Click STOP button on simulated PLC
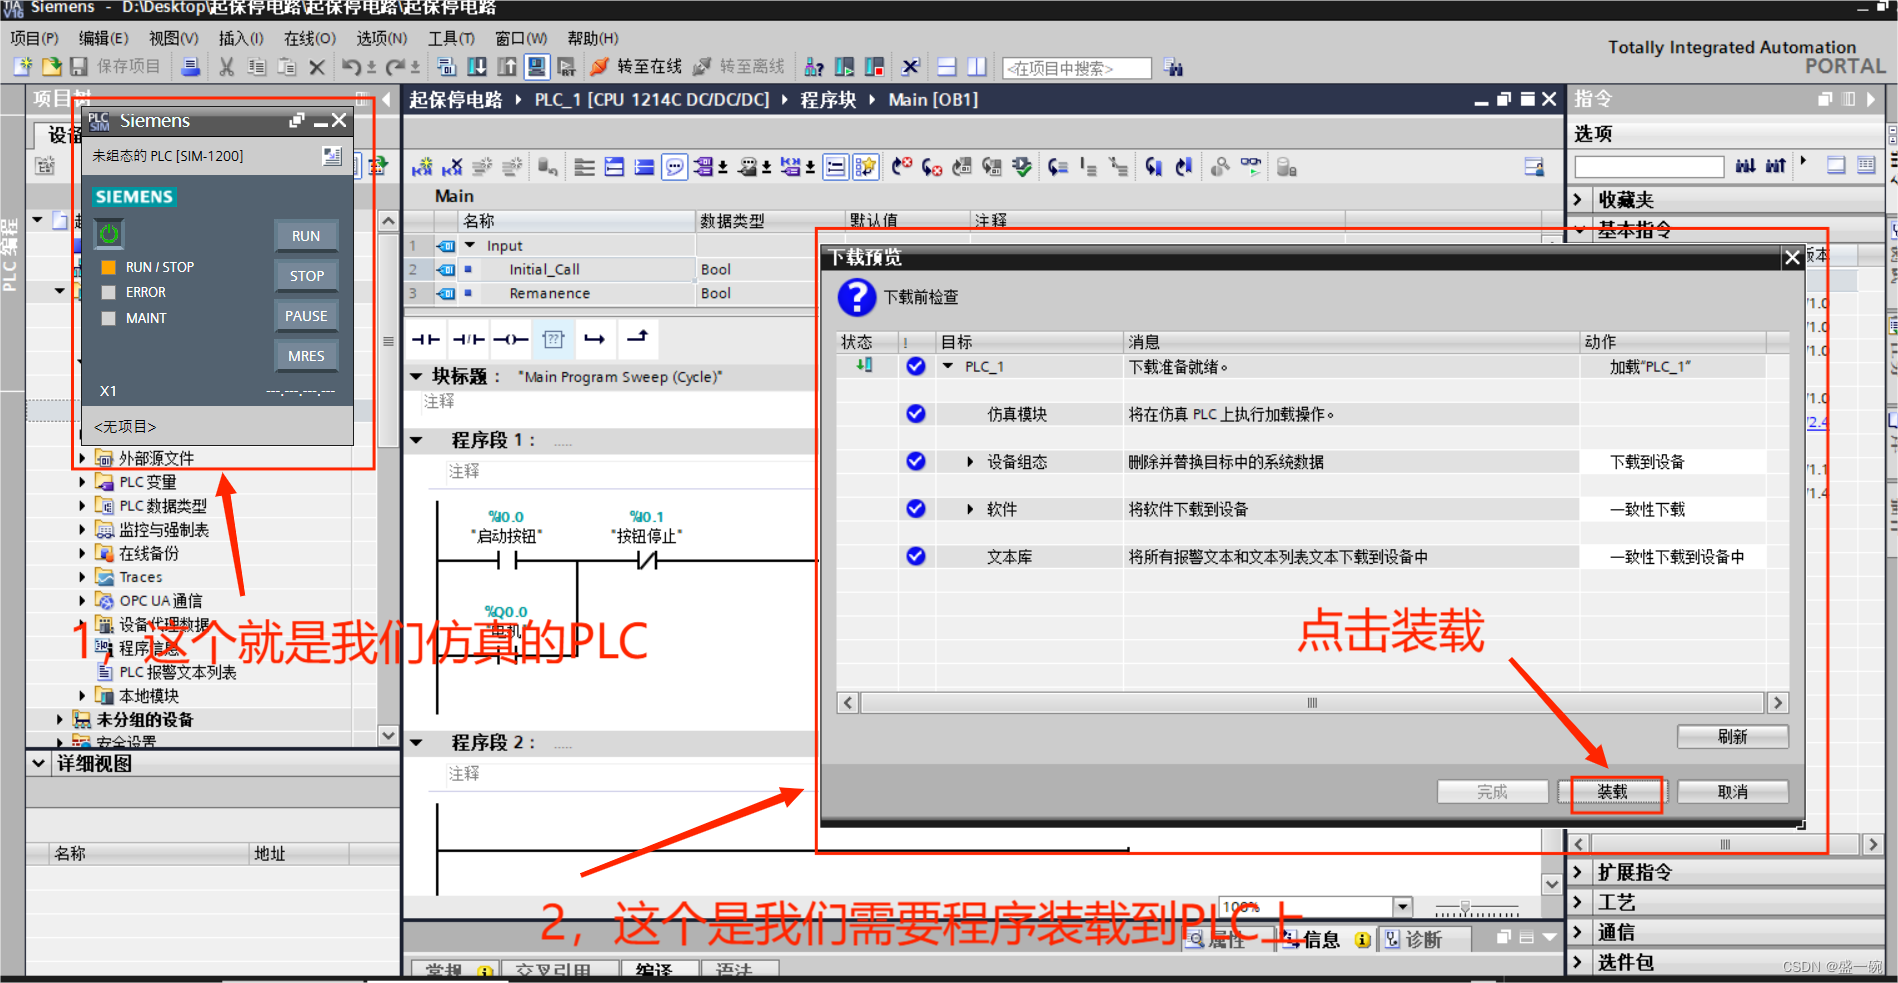The height and width of the screenshot is (983, 1898). point(306,276)
